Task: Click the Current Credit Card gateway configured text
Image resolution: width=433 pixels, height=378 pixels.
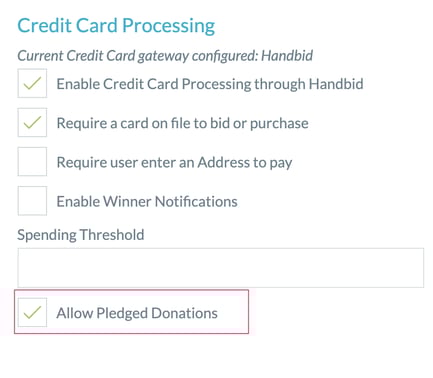Action: [138, 56]
